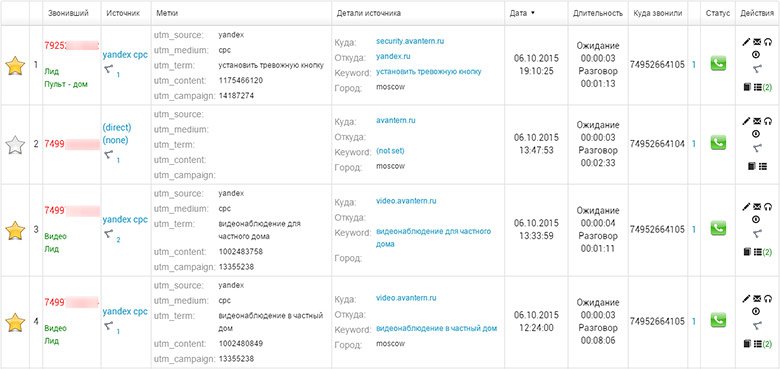Open the security.avantern.ru link

click(x=410, y=41)
